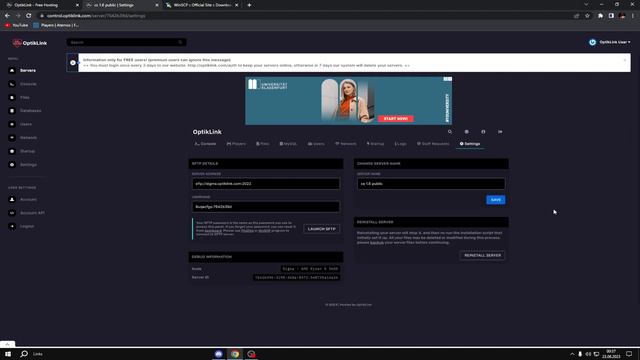640x360 pixels.
Task: Switch to the Logs tab
Action: [400, 144]
